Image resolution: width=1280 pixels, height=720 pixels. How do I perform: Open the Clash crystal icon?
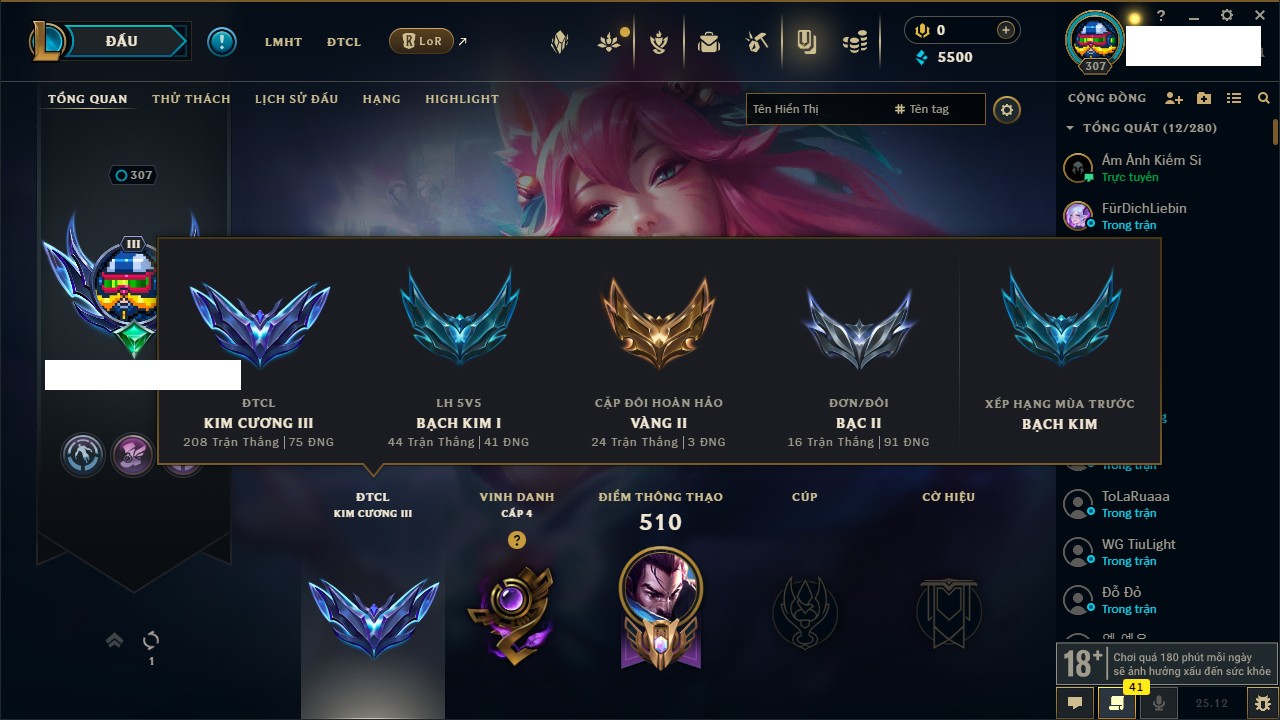pos(561,42)
